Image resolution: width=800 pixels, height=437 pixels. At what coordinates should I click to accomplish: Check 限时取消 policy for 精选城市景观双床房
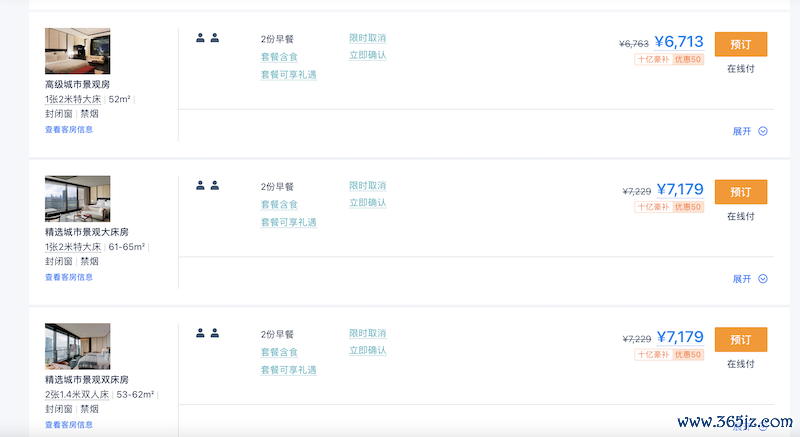(367, 333)
